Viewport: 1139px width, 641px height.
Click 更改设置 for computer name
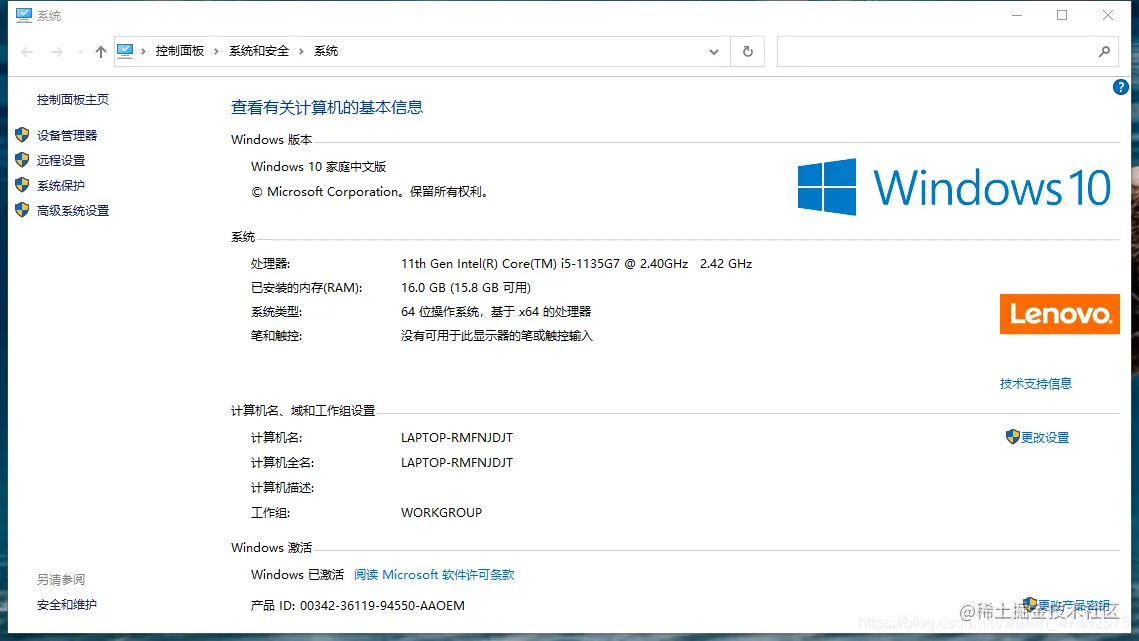pyautogui.click(x=1045, y=438)
